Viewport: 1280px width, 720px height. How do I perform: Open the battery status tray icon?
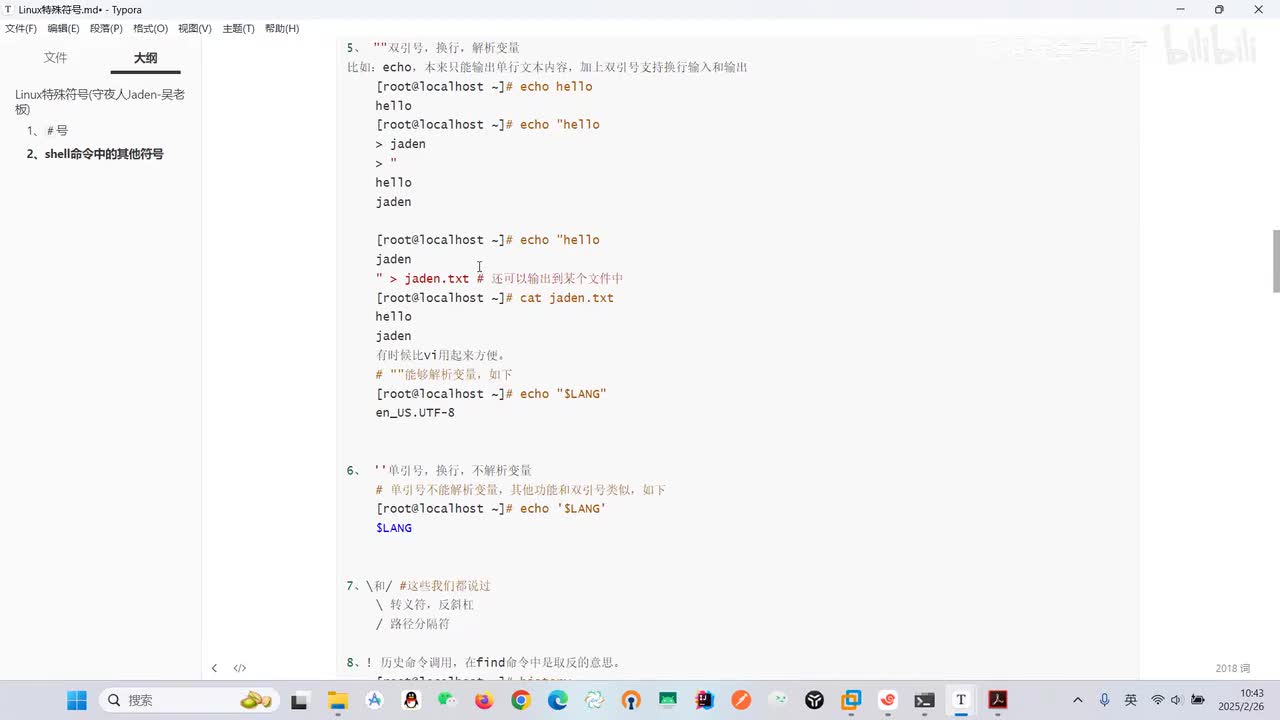coord(1198,700)
